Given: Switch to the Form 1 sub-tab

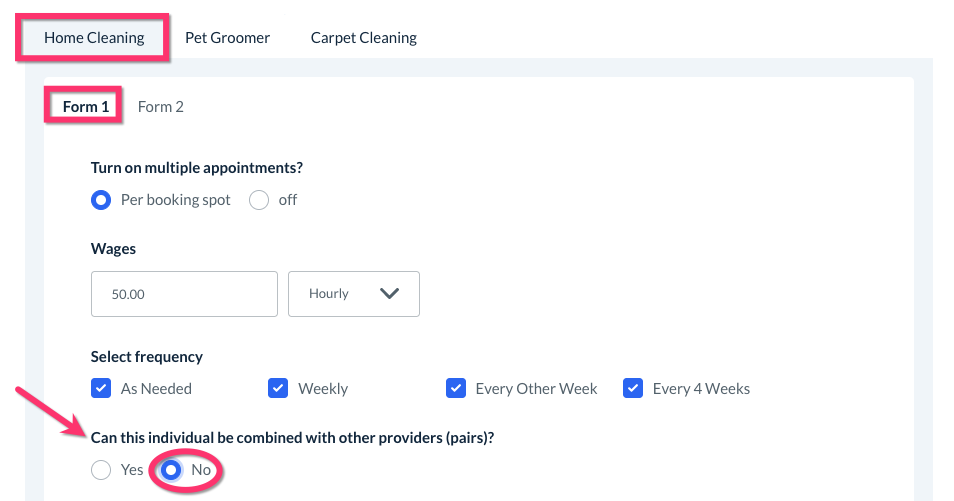Looking at the screenshot, I should click(86, 106).
